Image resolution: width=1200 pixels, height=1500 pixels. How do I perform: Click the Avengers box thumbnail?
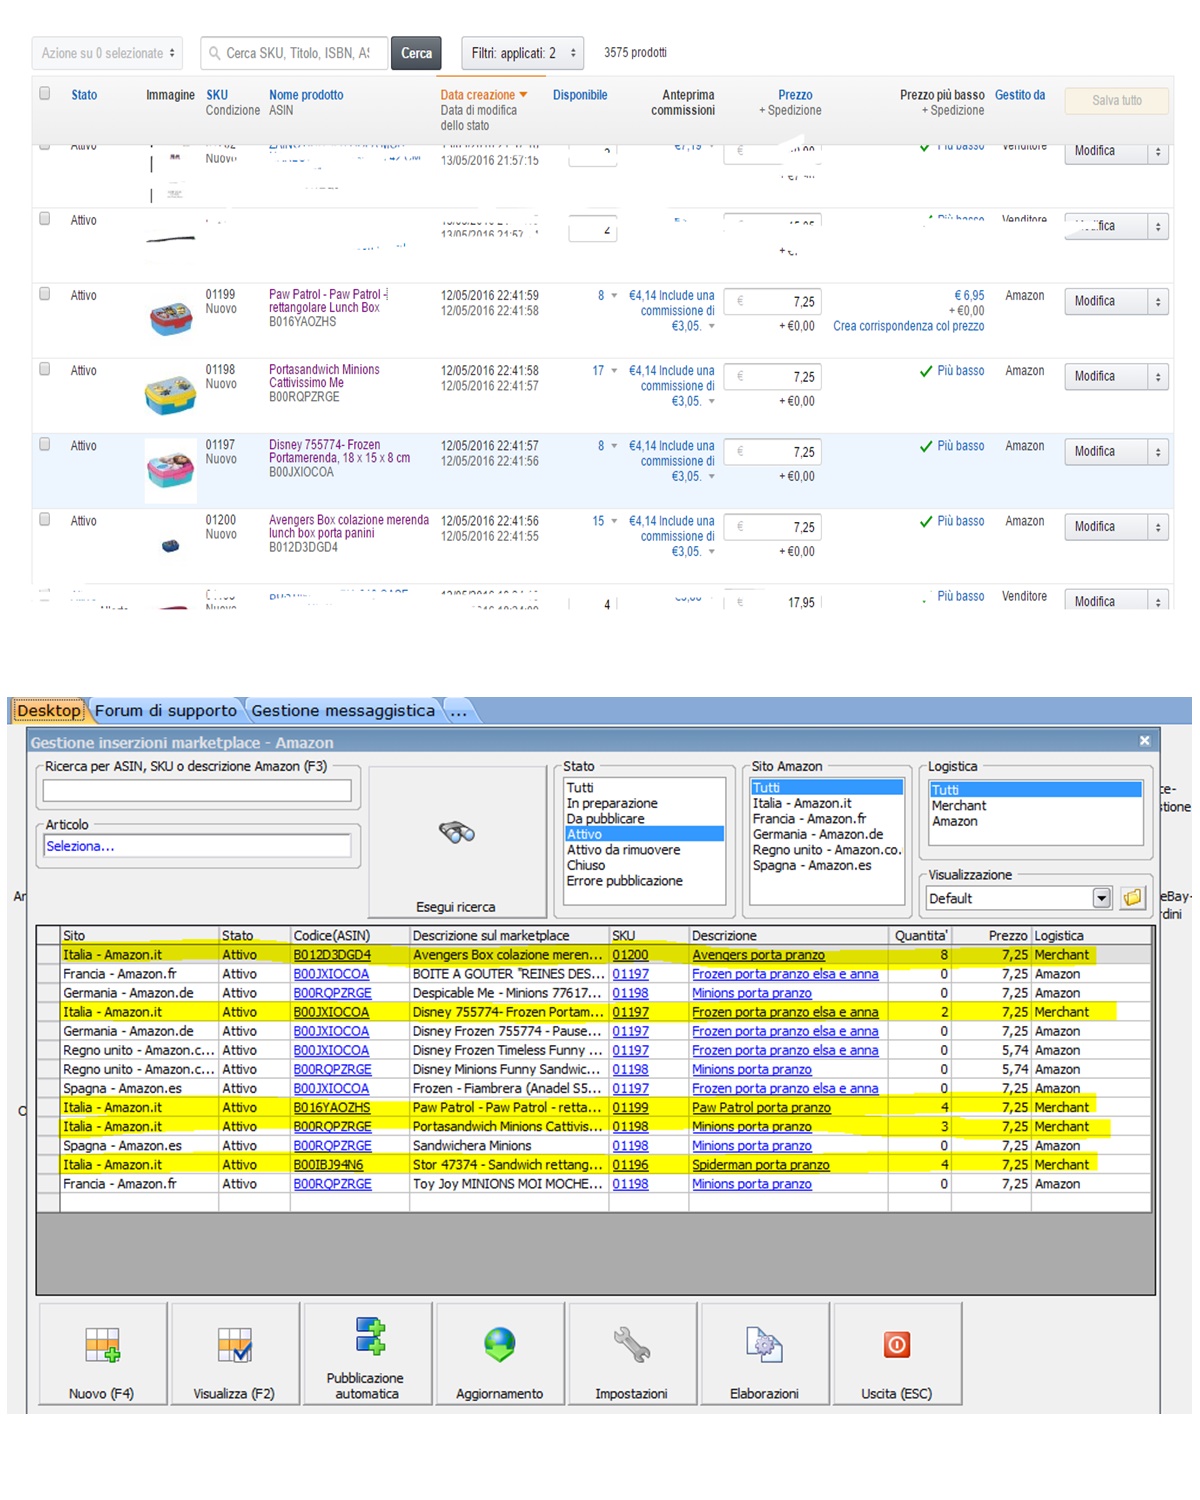pyautogui.click(x=170, y=546)
